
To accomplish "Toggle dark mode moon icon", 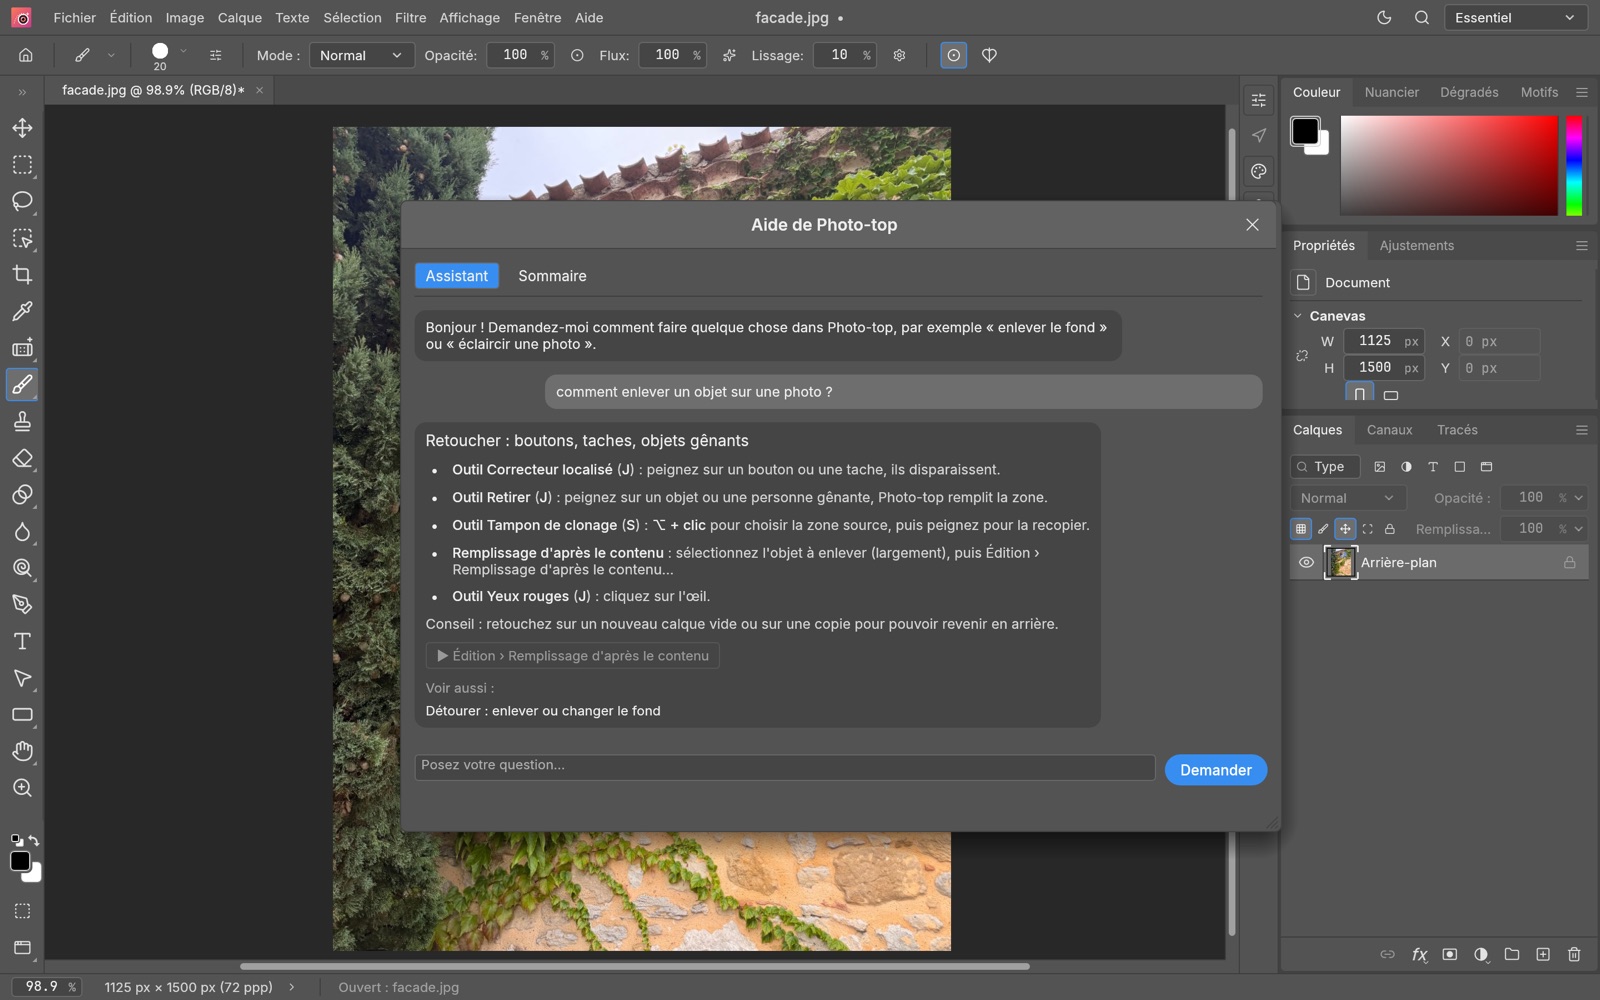I will [x=1384, y=18].
